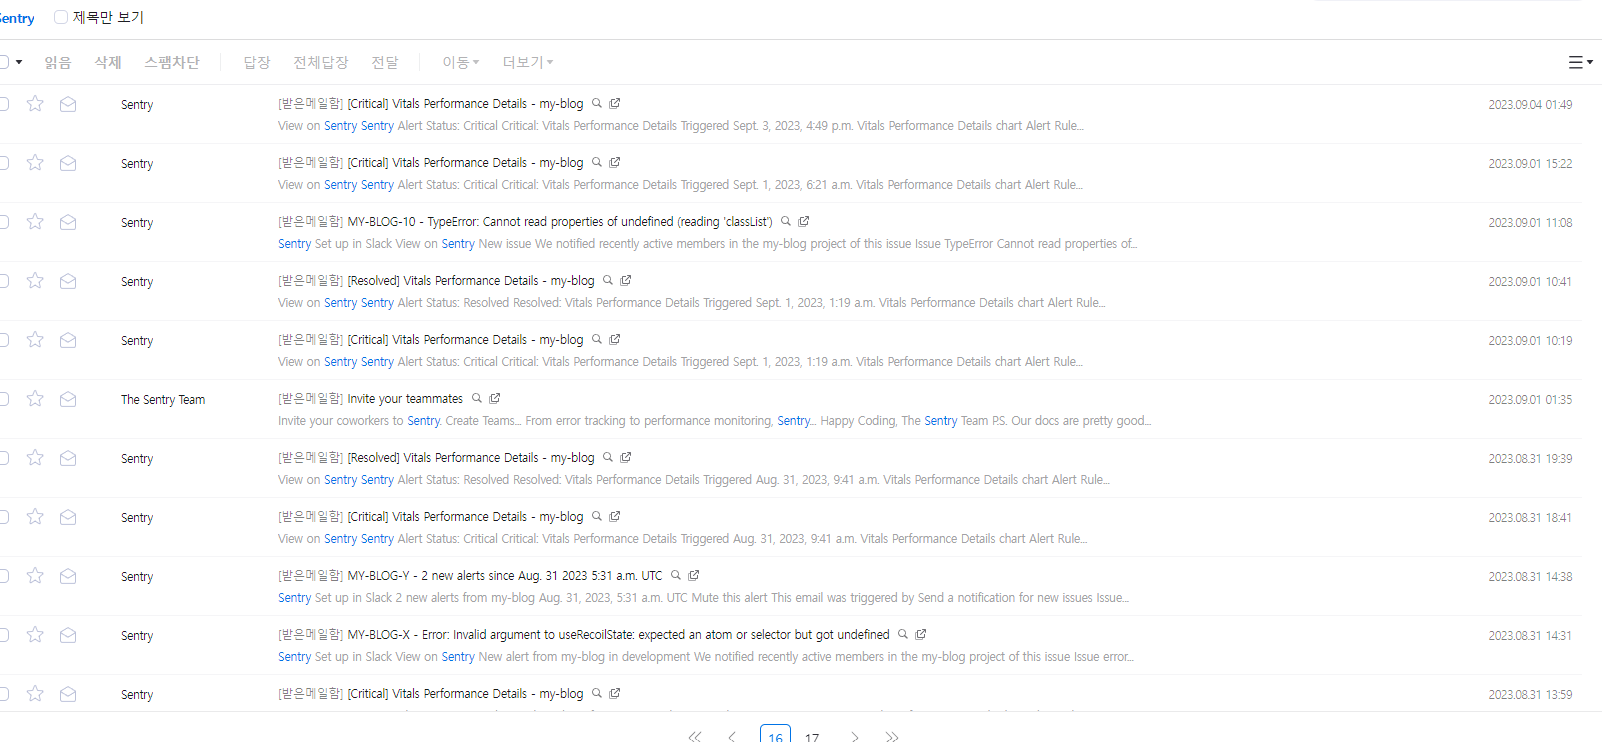Screen dimensions: 1602x742
Task: Preview Invite your teammates email with magnifier
Action: [x=477, y=398]
